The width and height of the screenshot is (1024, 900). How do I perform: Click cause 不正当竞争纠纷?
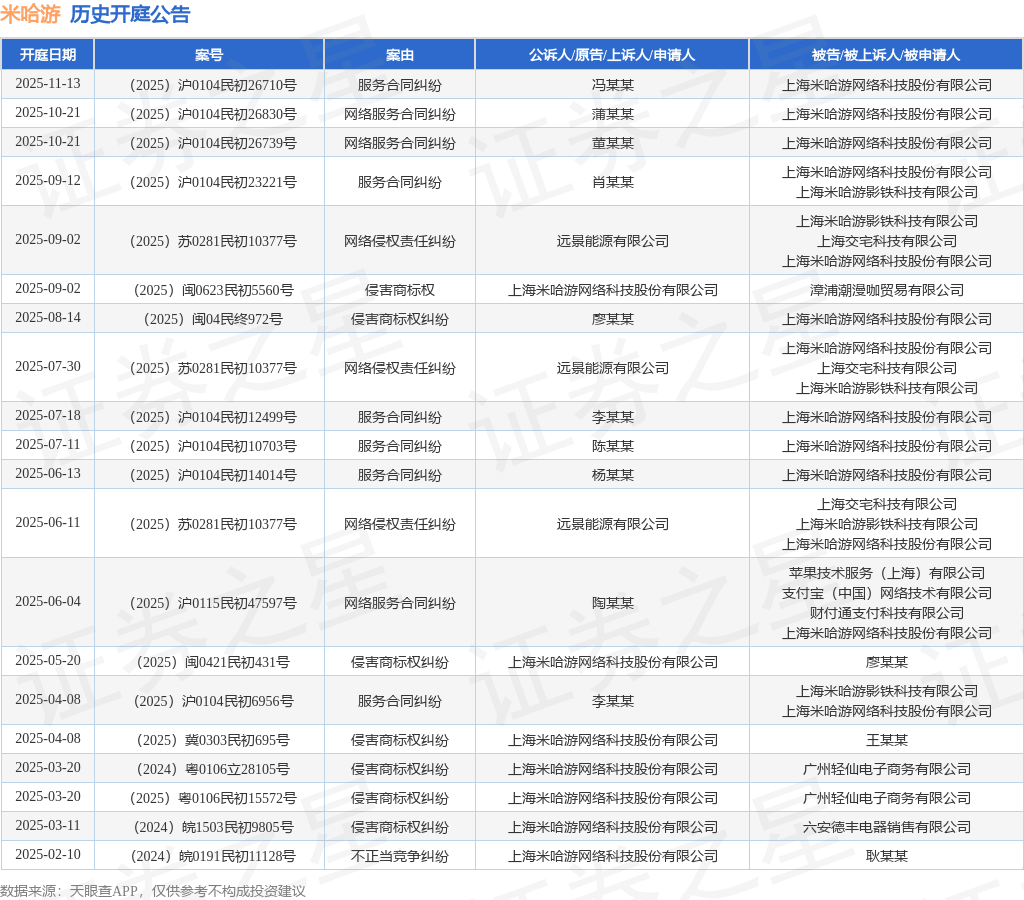(x=400, y=856)
